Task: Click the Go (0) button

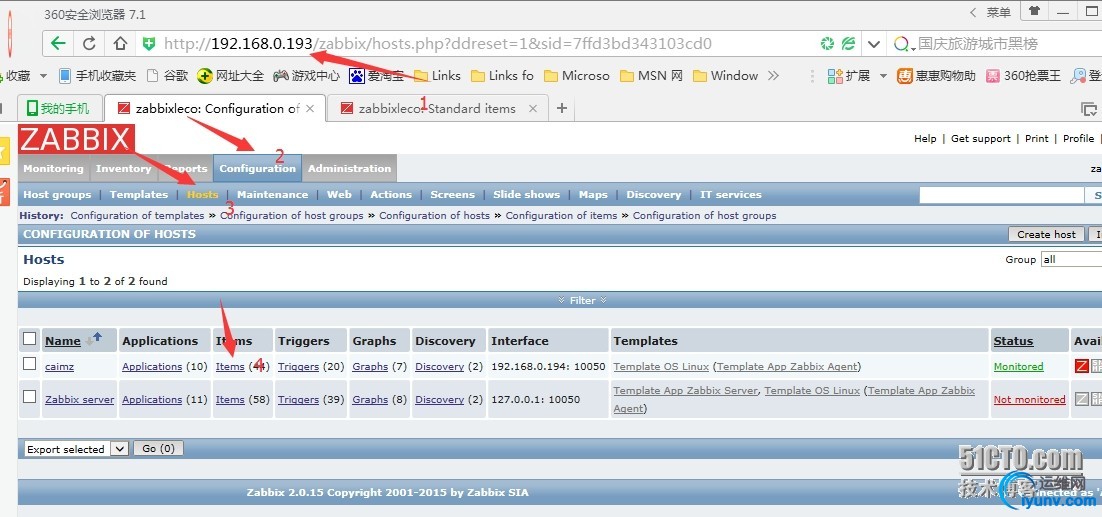Action: tap(158, 448)
